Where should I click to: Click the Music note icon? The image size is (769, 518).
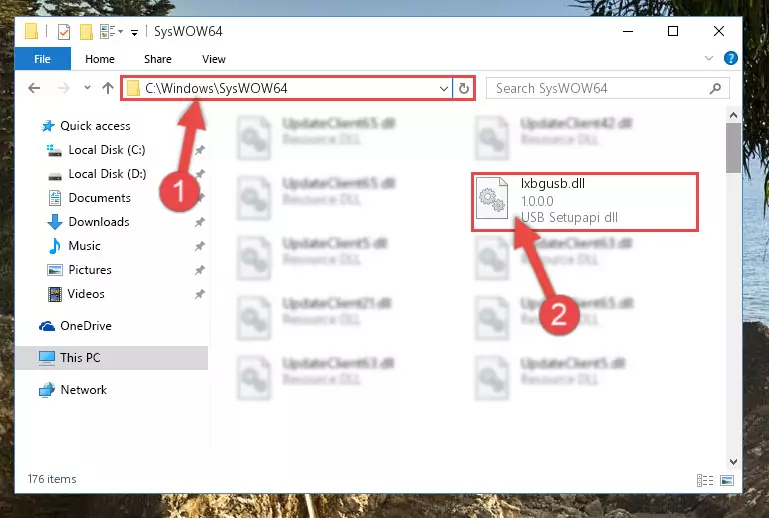click(54, 246)
